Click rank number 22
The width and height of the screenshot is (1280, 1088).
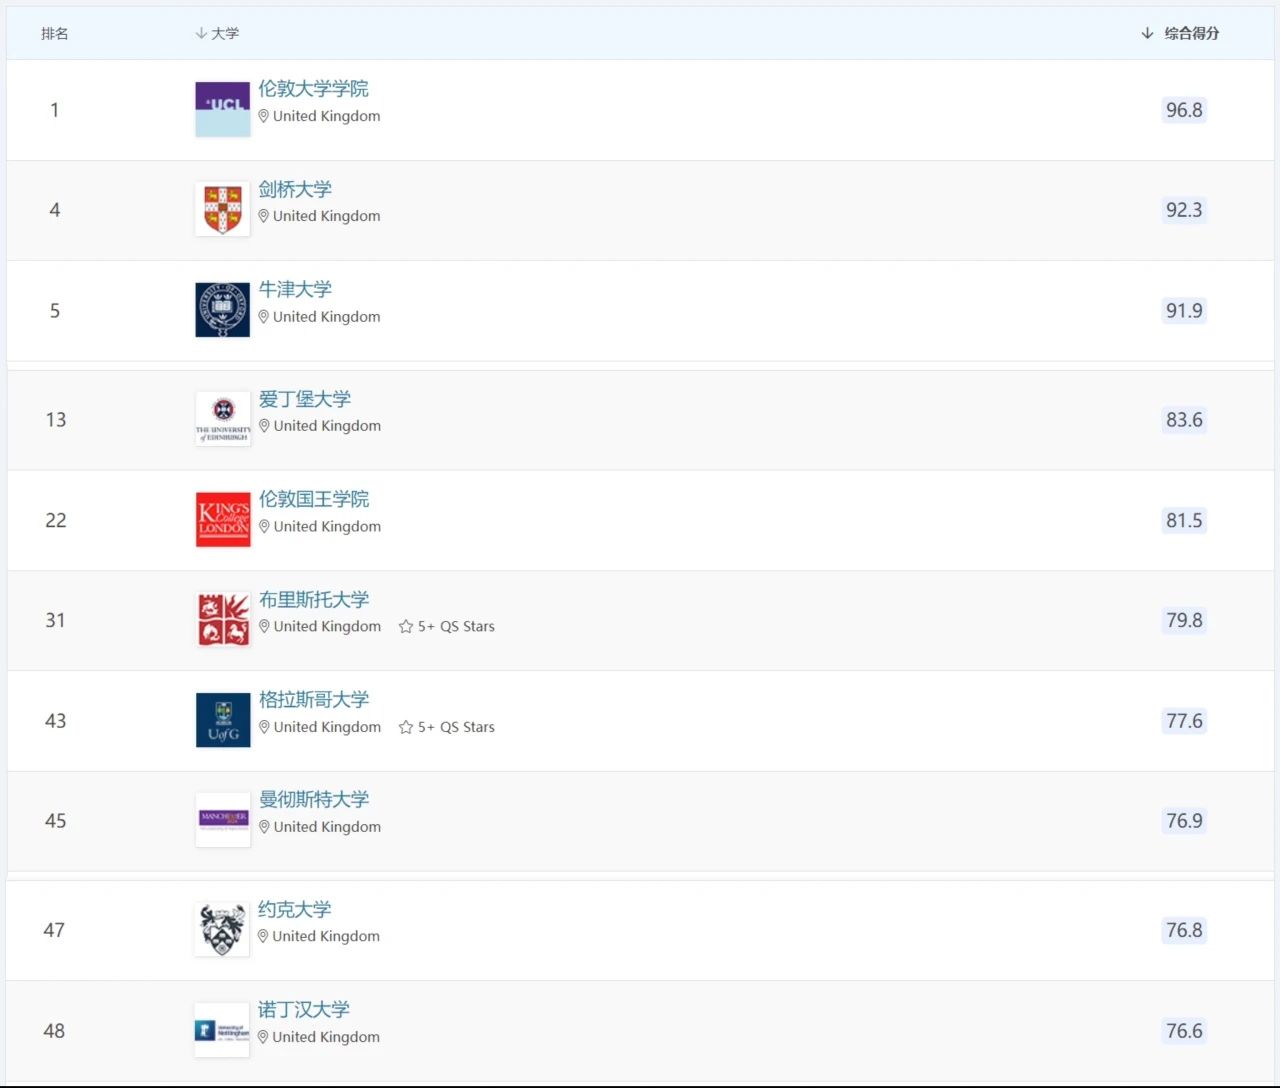pos(56,520)
